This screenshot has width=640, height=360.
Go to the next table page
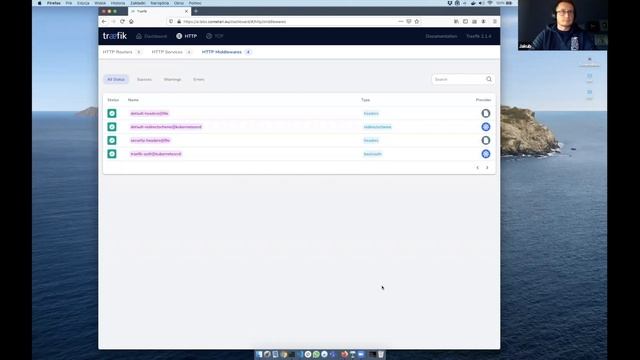pos(487,167)
